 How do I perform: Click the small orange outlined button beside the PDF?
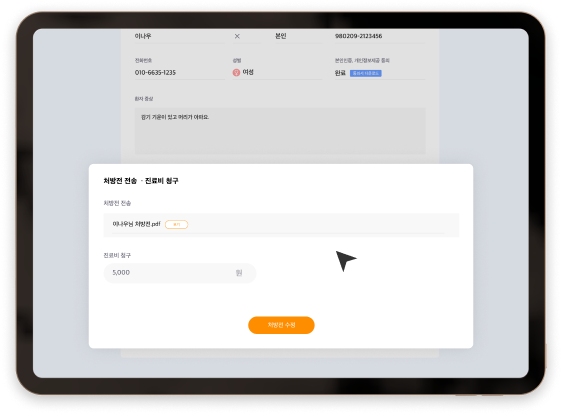[x=176, y=224]
